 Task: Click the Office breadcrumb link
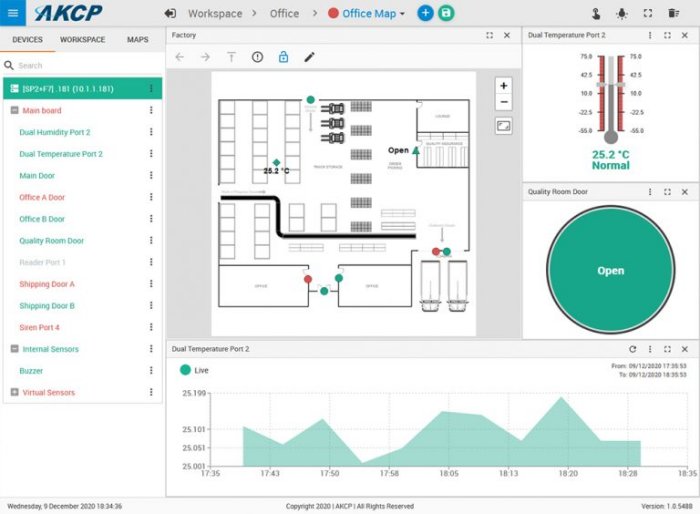284,14
